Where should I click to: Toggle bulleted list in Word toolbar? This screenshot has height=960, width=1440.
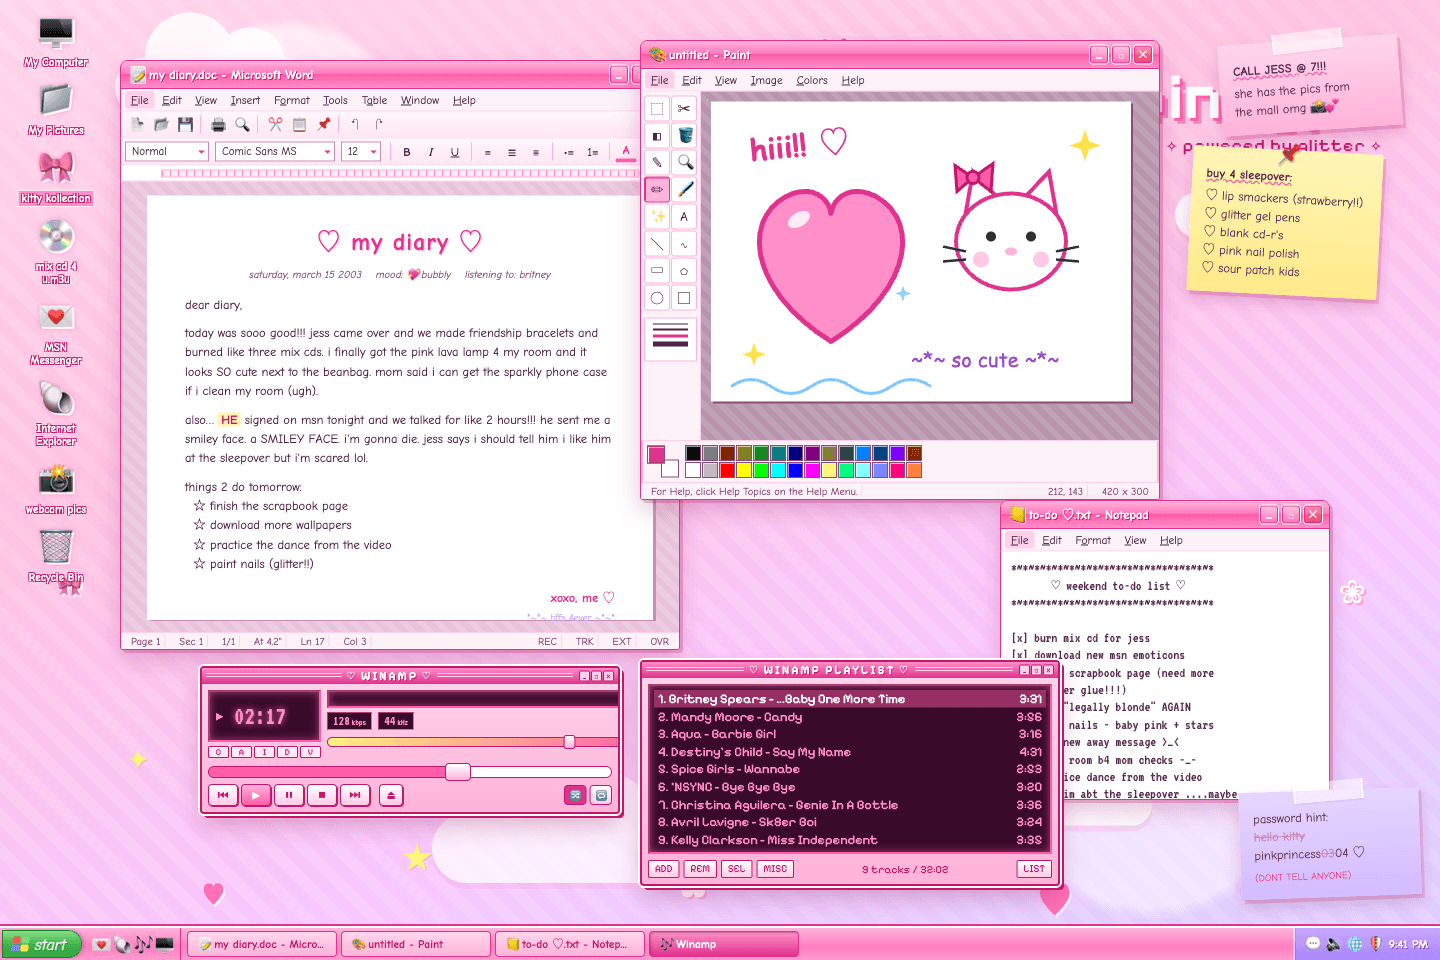point(568,152)
